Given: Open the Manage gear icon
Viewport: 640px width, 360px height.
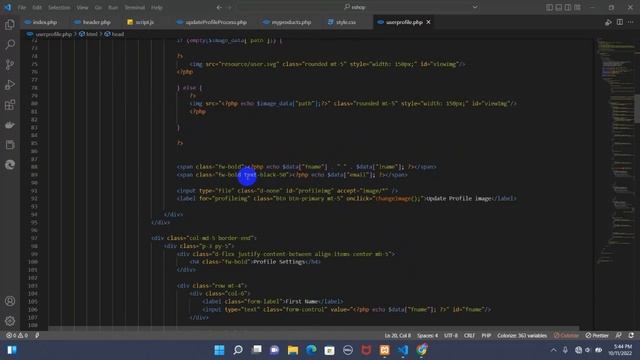Looking at the screenshot, I should point(10,321).
